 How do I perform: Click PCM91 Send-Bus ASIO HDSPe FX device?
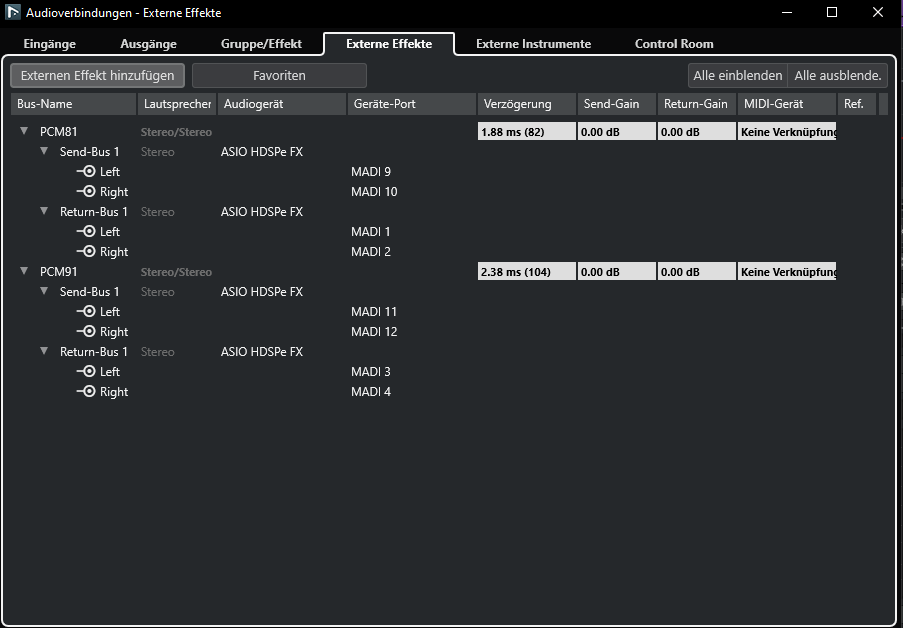(262, 292)
